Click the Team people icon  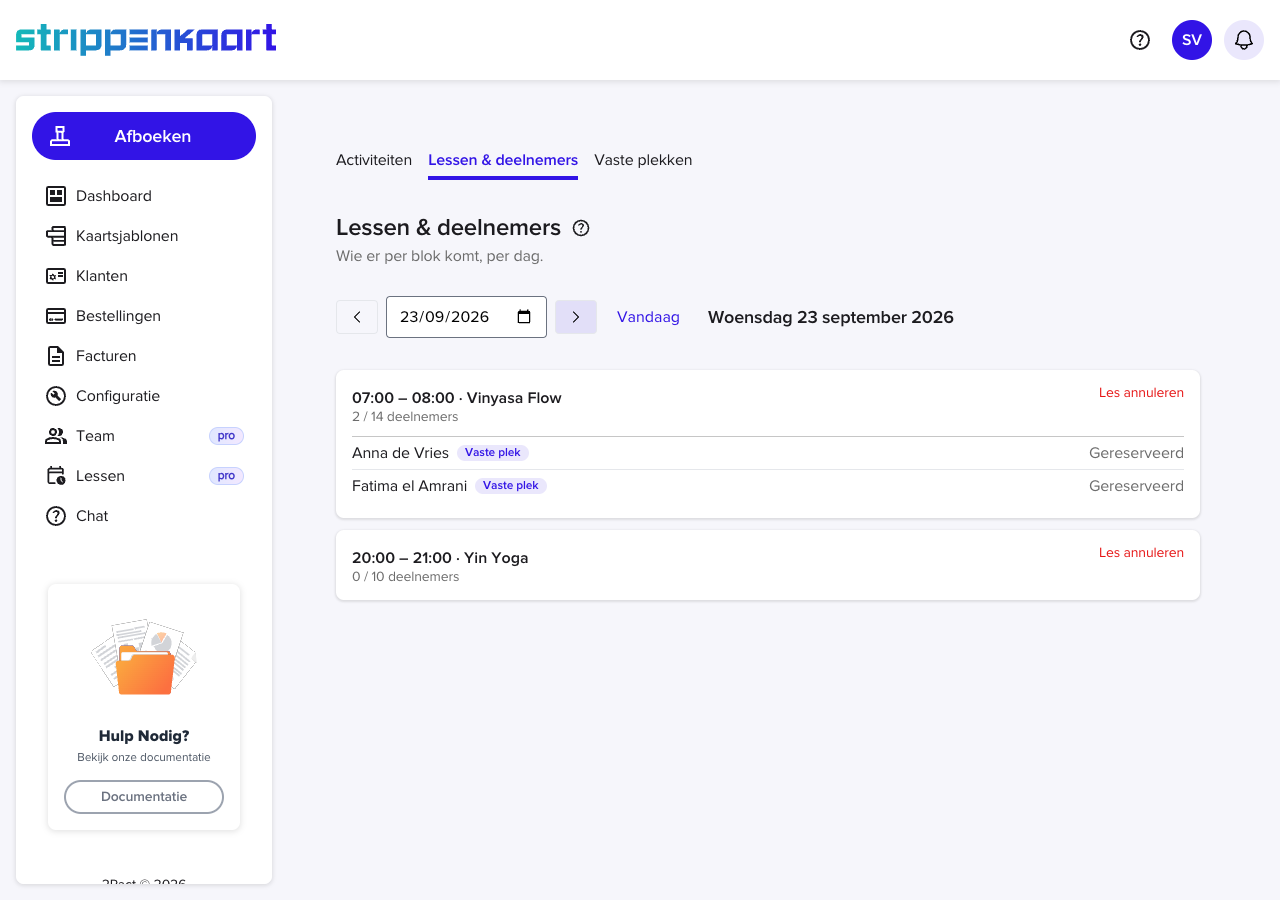[x=56, y=436]
